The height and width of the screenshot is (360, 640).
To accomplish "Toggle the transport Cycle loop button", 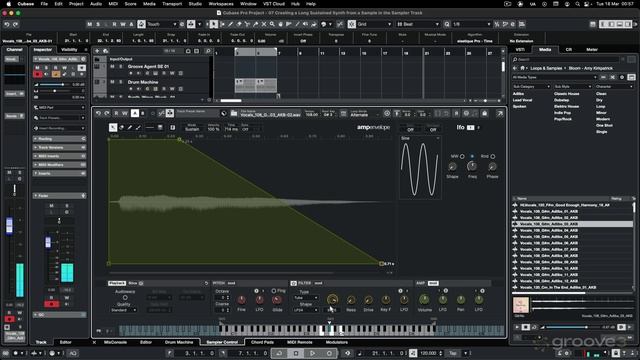I will (x=279, y=353).
